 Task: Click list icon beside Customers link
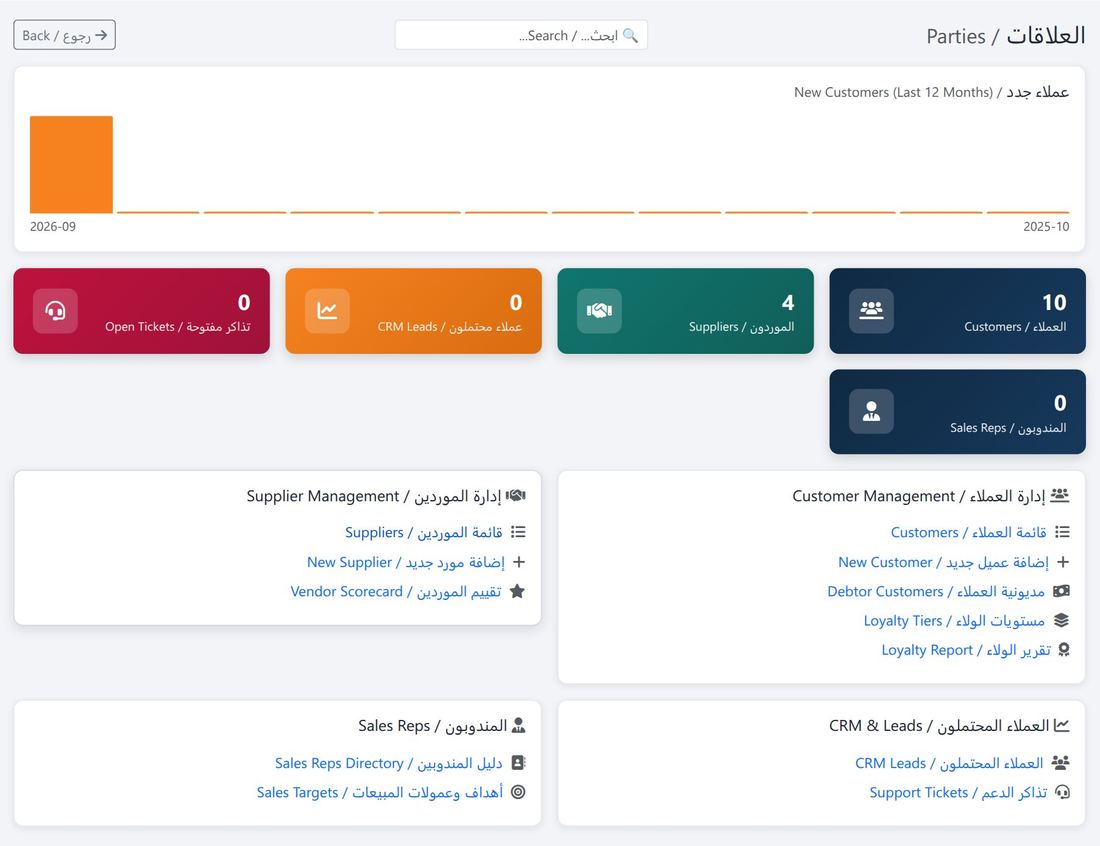click(x=1062, y=532)
